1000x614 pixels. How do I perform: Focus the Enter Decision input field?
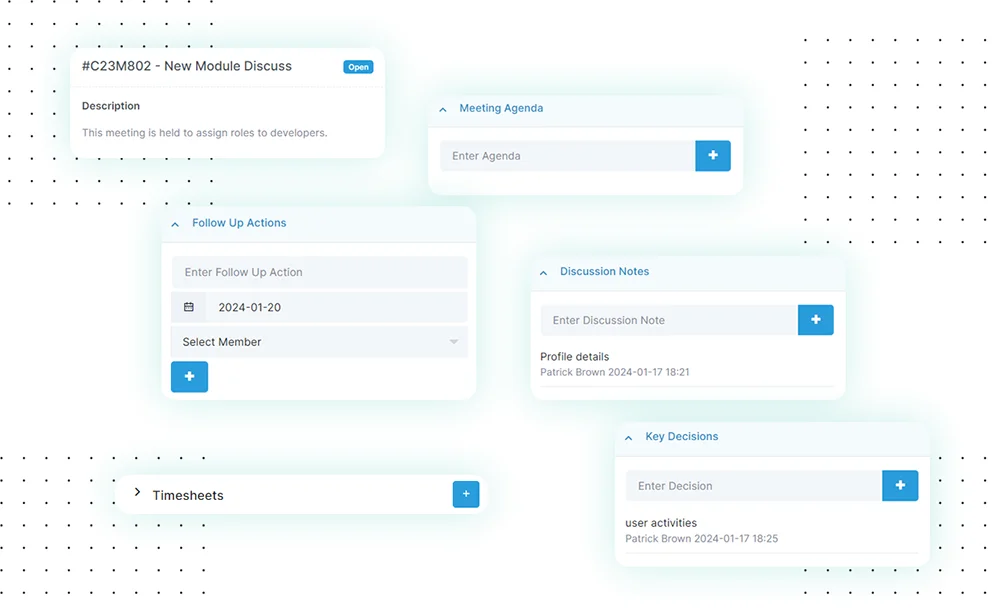[x=753, y=485]
